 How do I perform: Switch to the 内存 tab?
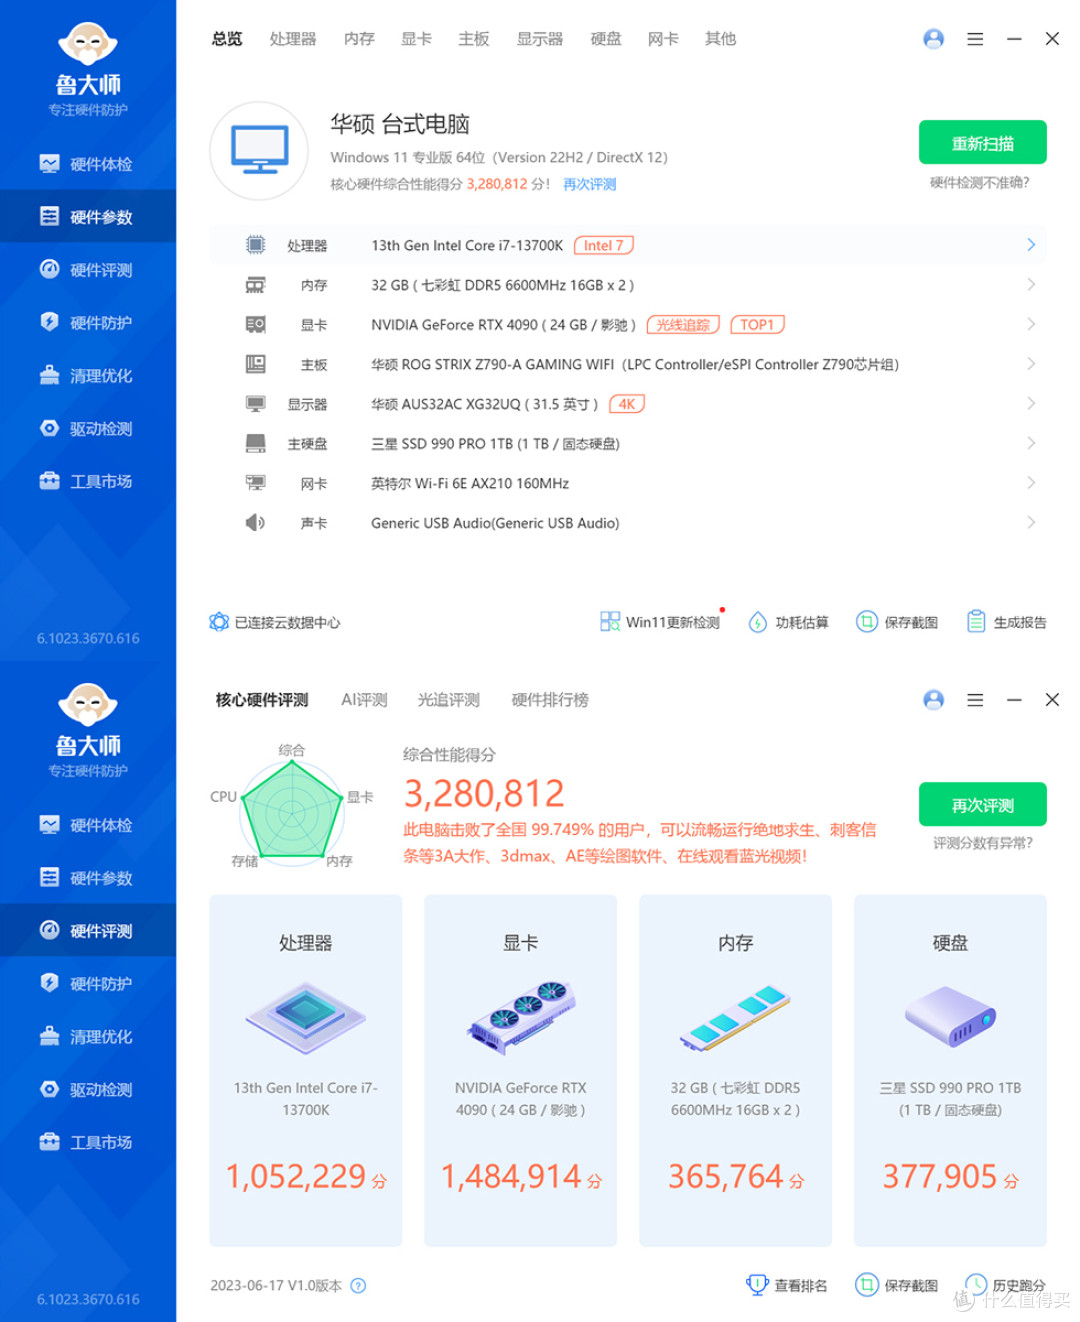[359, 39]
